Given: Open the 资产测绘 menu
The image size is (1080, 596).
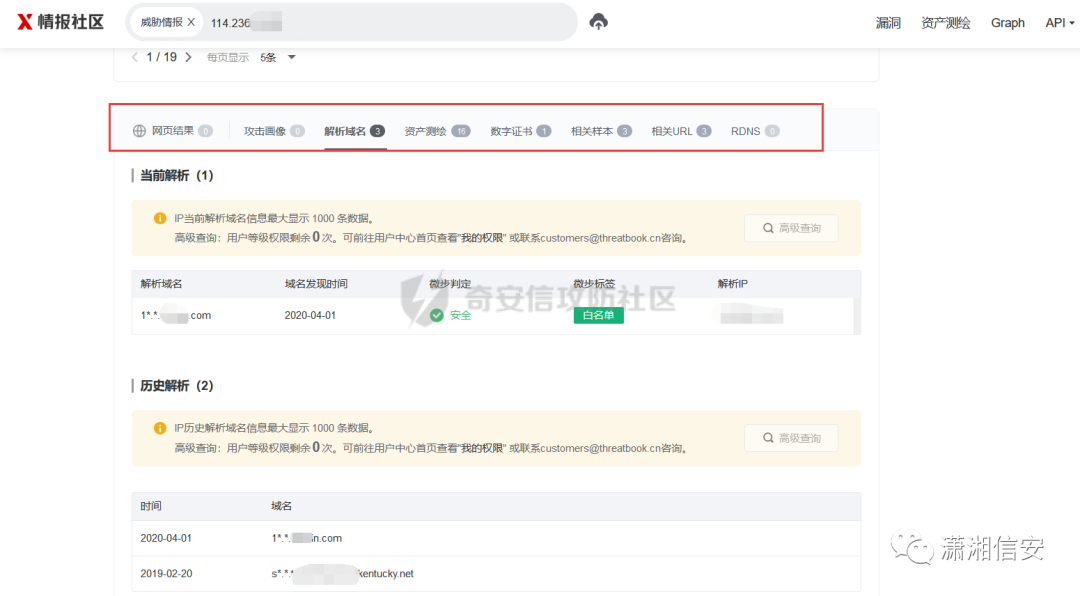Looking at the screenshot, I should (x=945, y=23).
